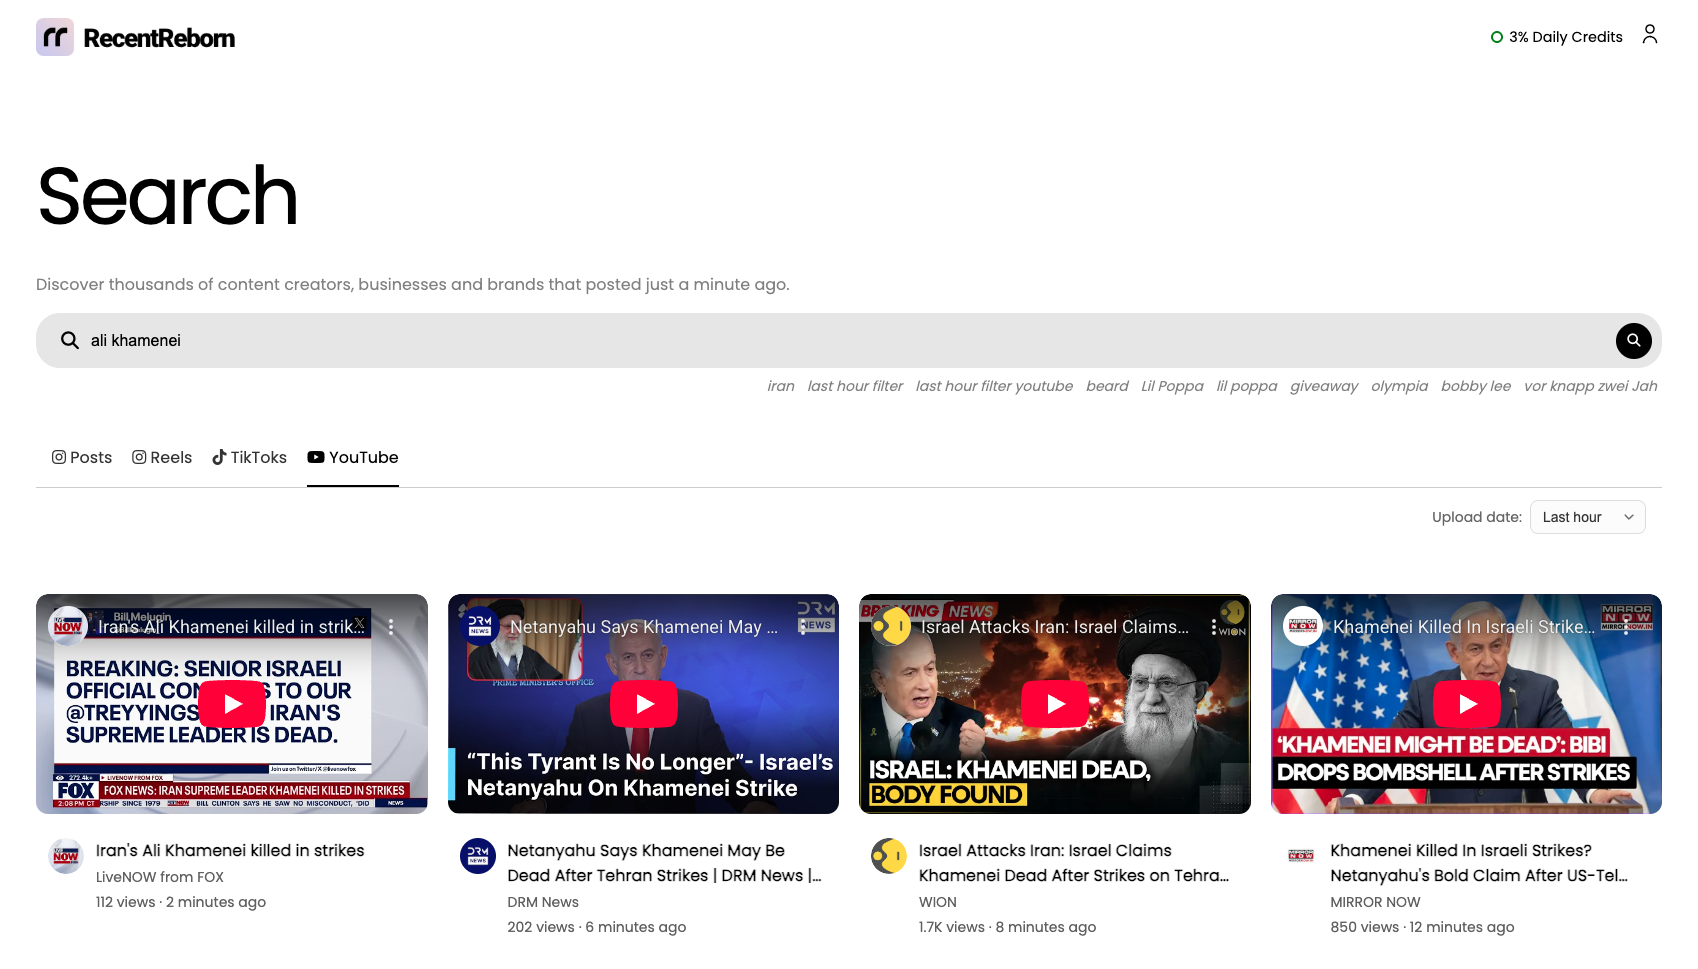Click 'LiveNOW from FOX' channel name
Image resolution: width=1698 pixels, height=969 pixels.
[160, 877]
